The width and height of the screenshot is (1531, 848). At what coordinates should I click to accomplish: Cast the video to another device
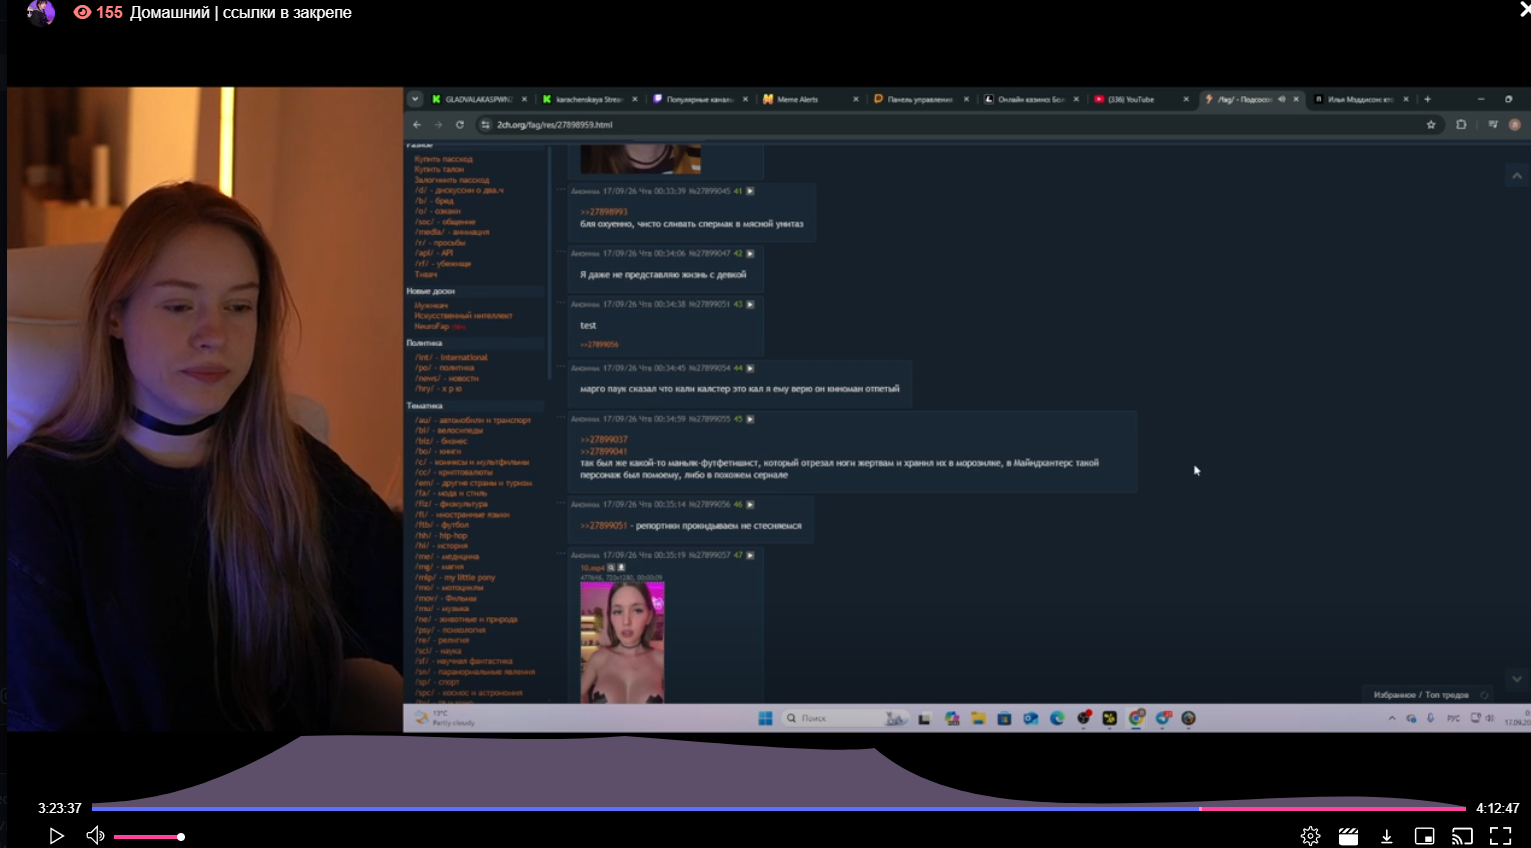pos(1462,836)
